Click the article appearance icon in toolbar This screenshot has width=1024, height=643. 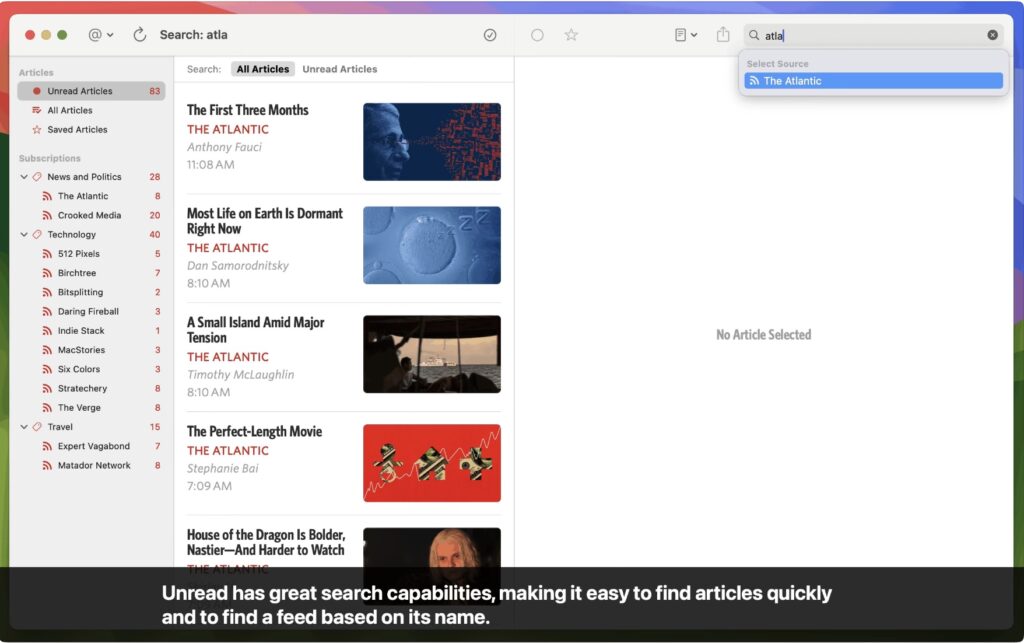(x=679, y=34)
